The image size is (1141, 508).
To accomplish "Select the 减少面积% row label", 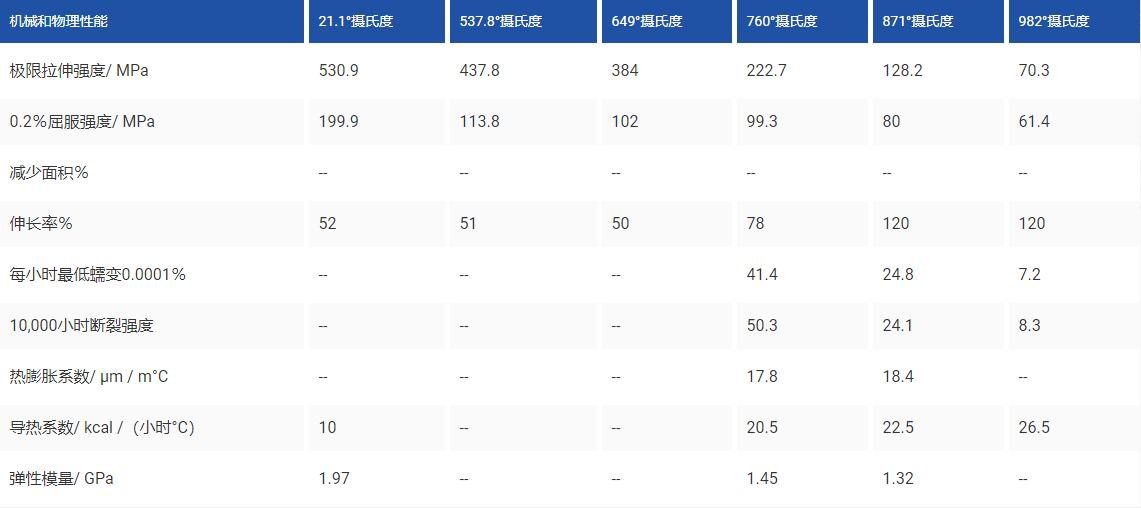I will pos(49,173).
